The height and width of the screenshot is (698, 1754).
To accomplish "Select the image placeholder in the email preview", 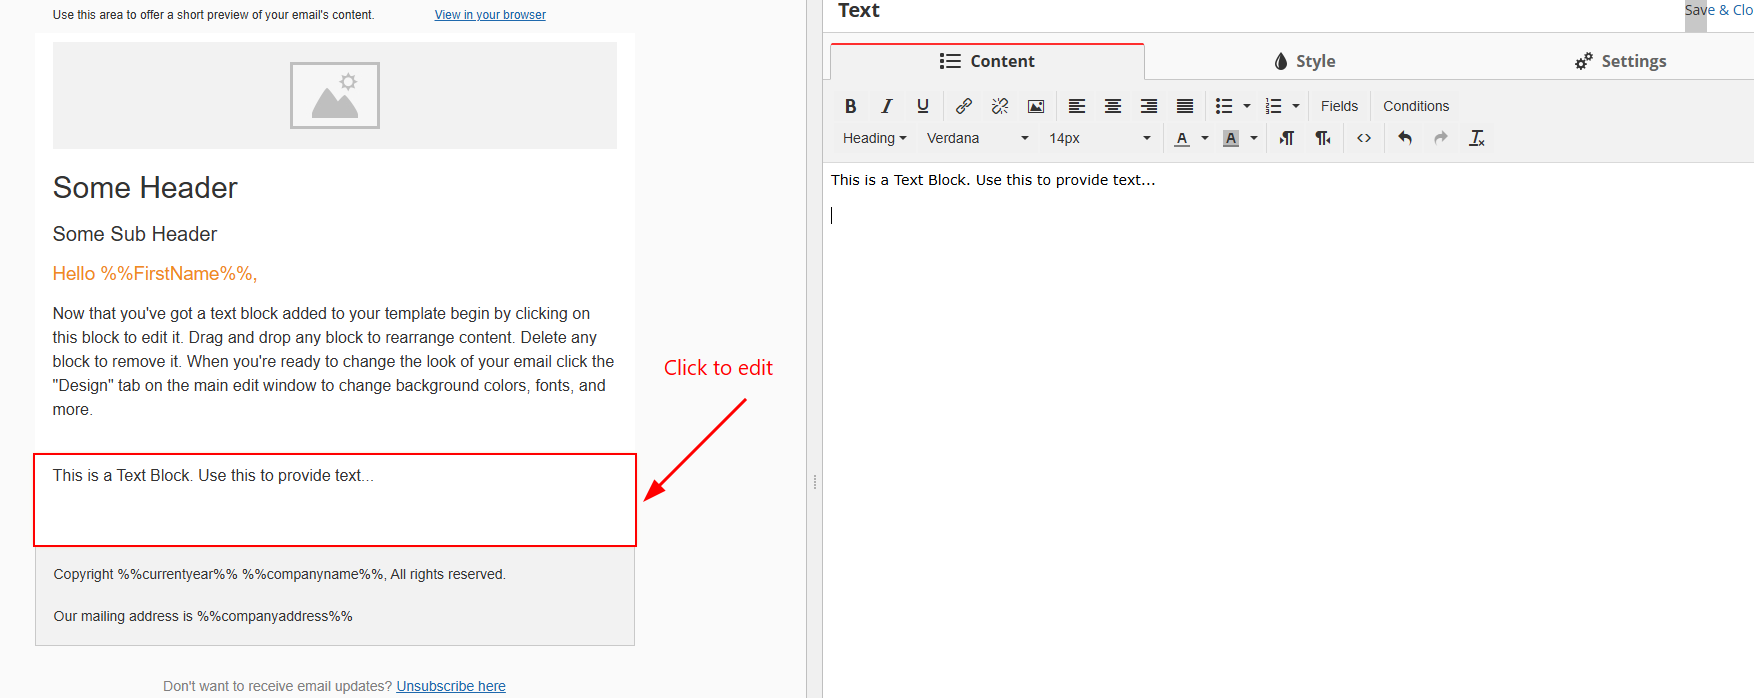I will [335, 95].
